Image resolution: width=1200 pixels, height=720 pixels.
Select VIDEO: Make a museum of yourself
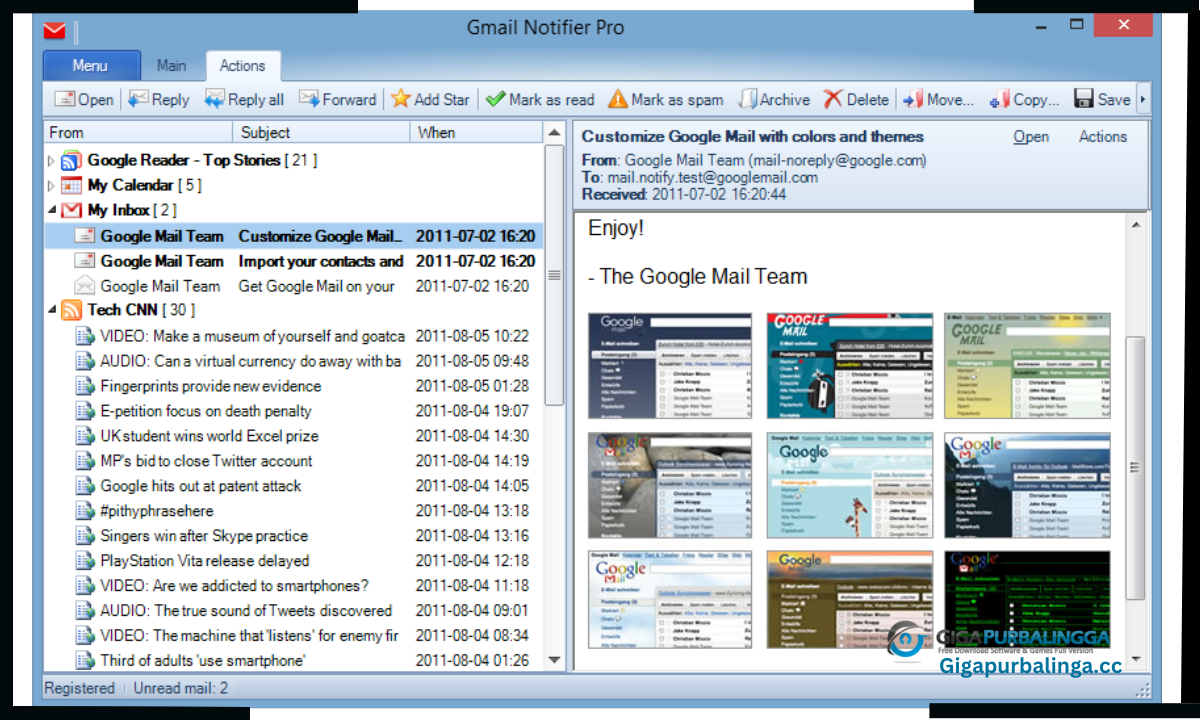point(294,336)
